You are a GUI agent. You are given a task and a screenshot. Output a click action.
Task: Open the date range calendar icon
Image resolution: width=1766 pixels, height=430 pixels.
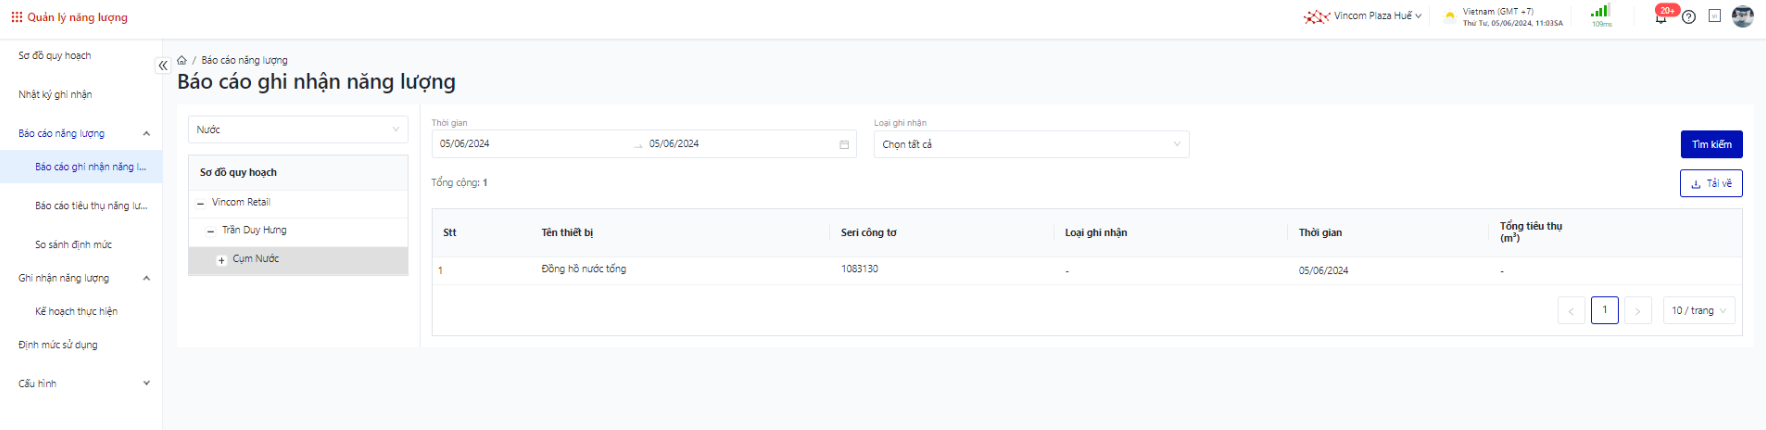pyautogui.click(x=844, y=145)
